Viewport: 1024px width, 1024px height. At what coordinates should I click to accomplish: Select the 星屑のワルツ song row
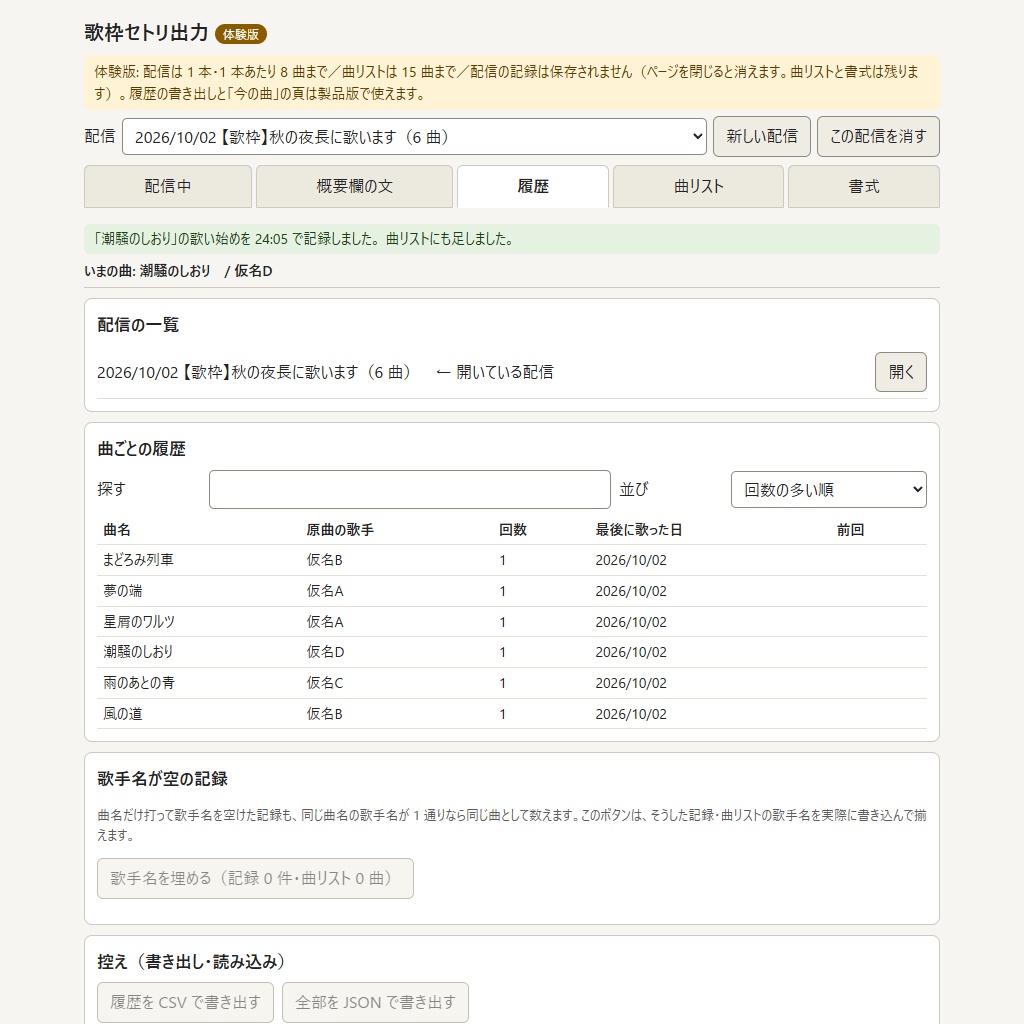coord(512,622)
